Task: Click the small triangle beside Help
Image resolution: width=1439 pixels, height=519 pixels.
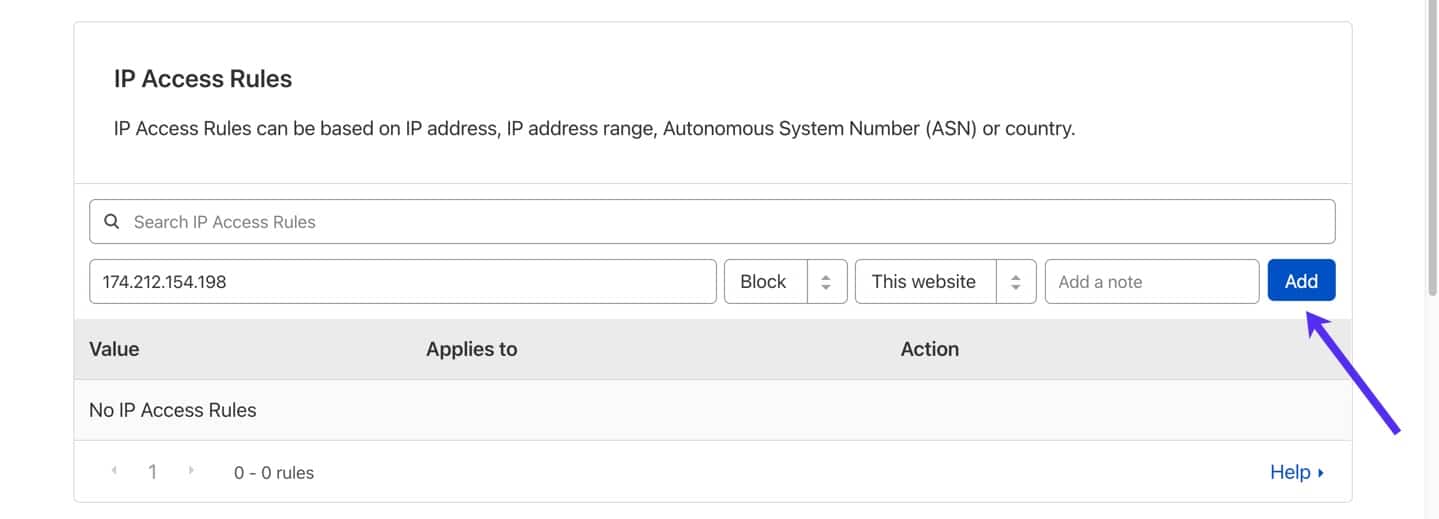Action: coord(1321,473)
